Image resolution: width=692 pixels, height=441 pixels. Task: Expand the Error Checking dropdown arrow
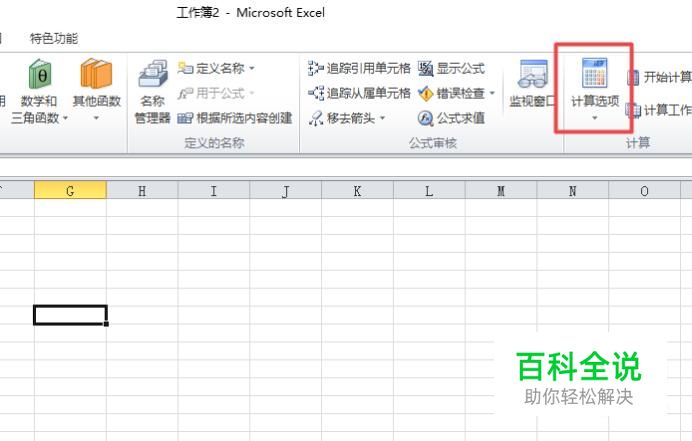492,93
